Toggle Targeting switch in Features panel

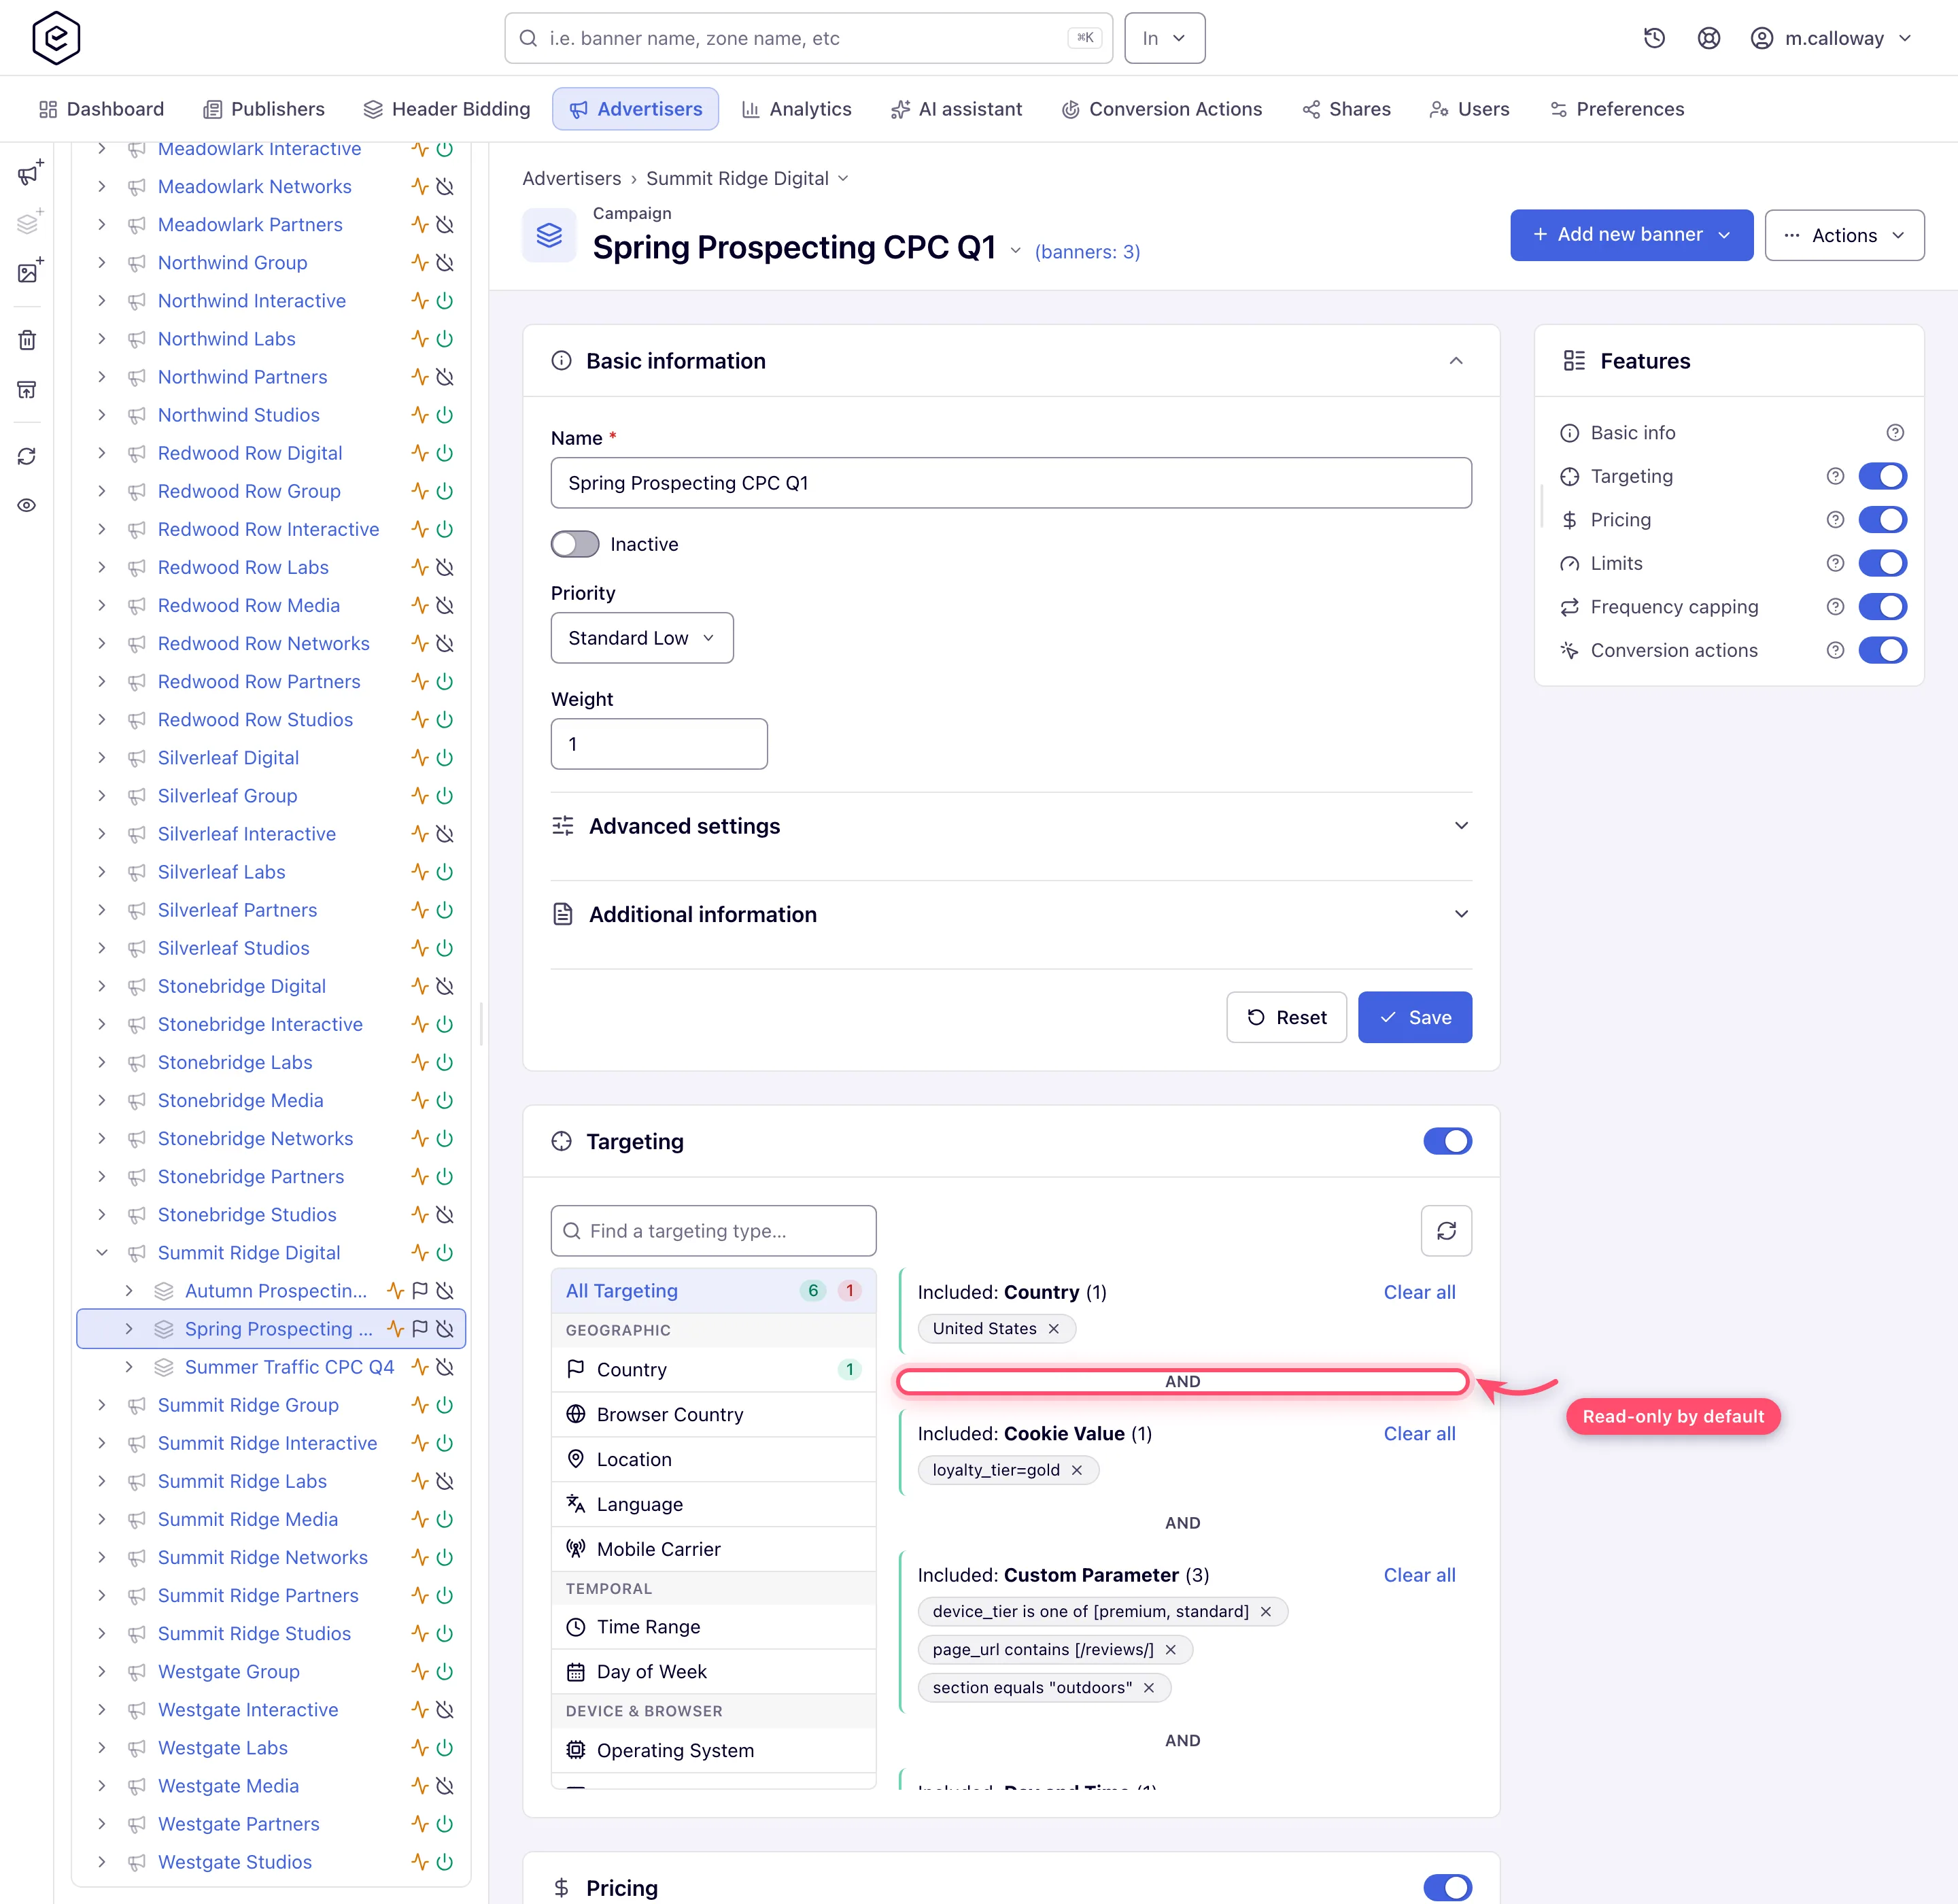[1882, 476]
